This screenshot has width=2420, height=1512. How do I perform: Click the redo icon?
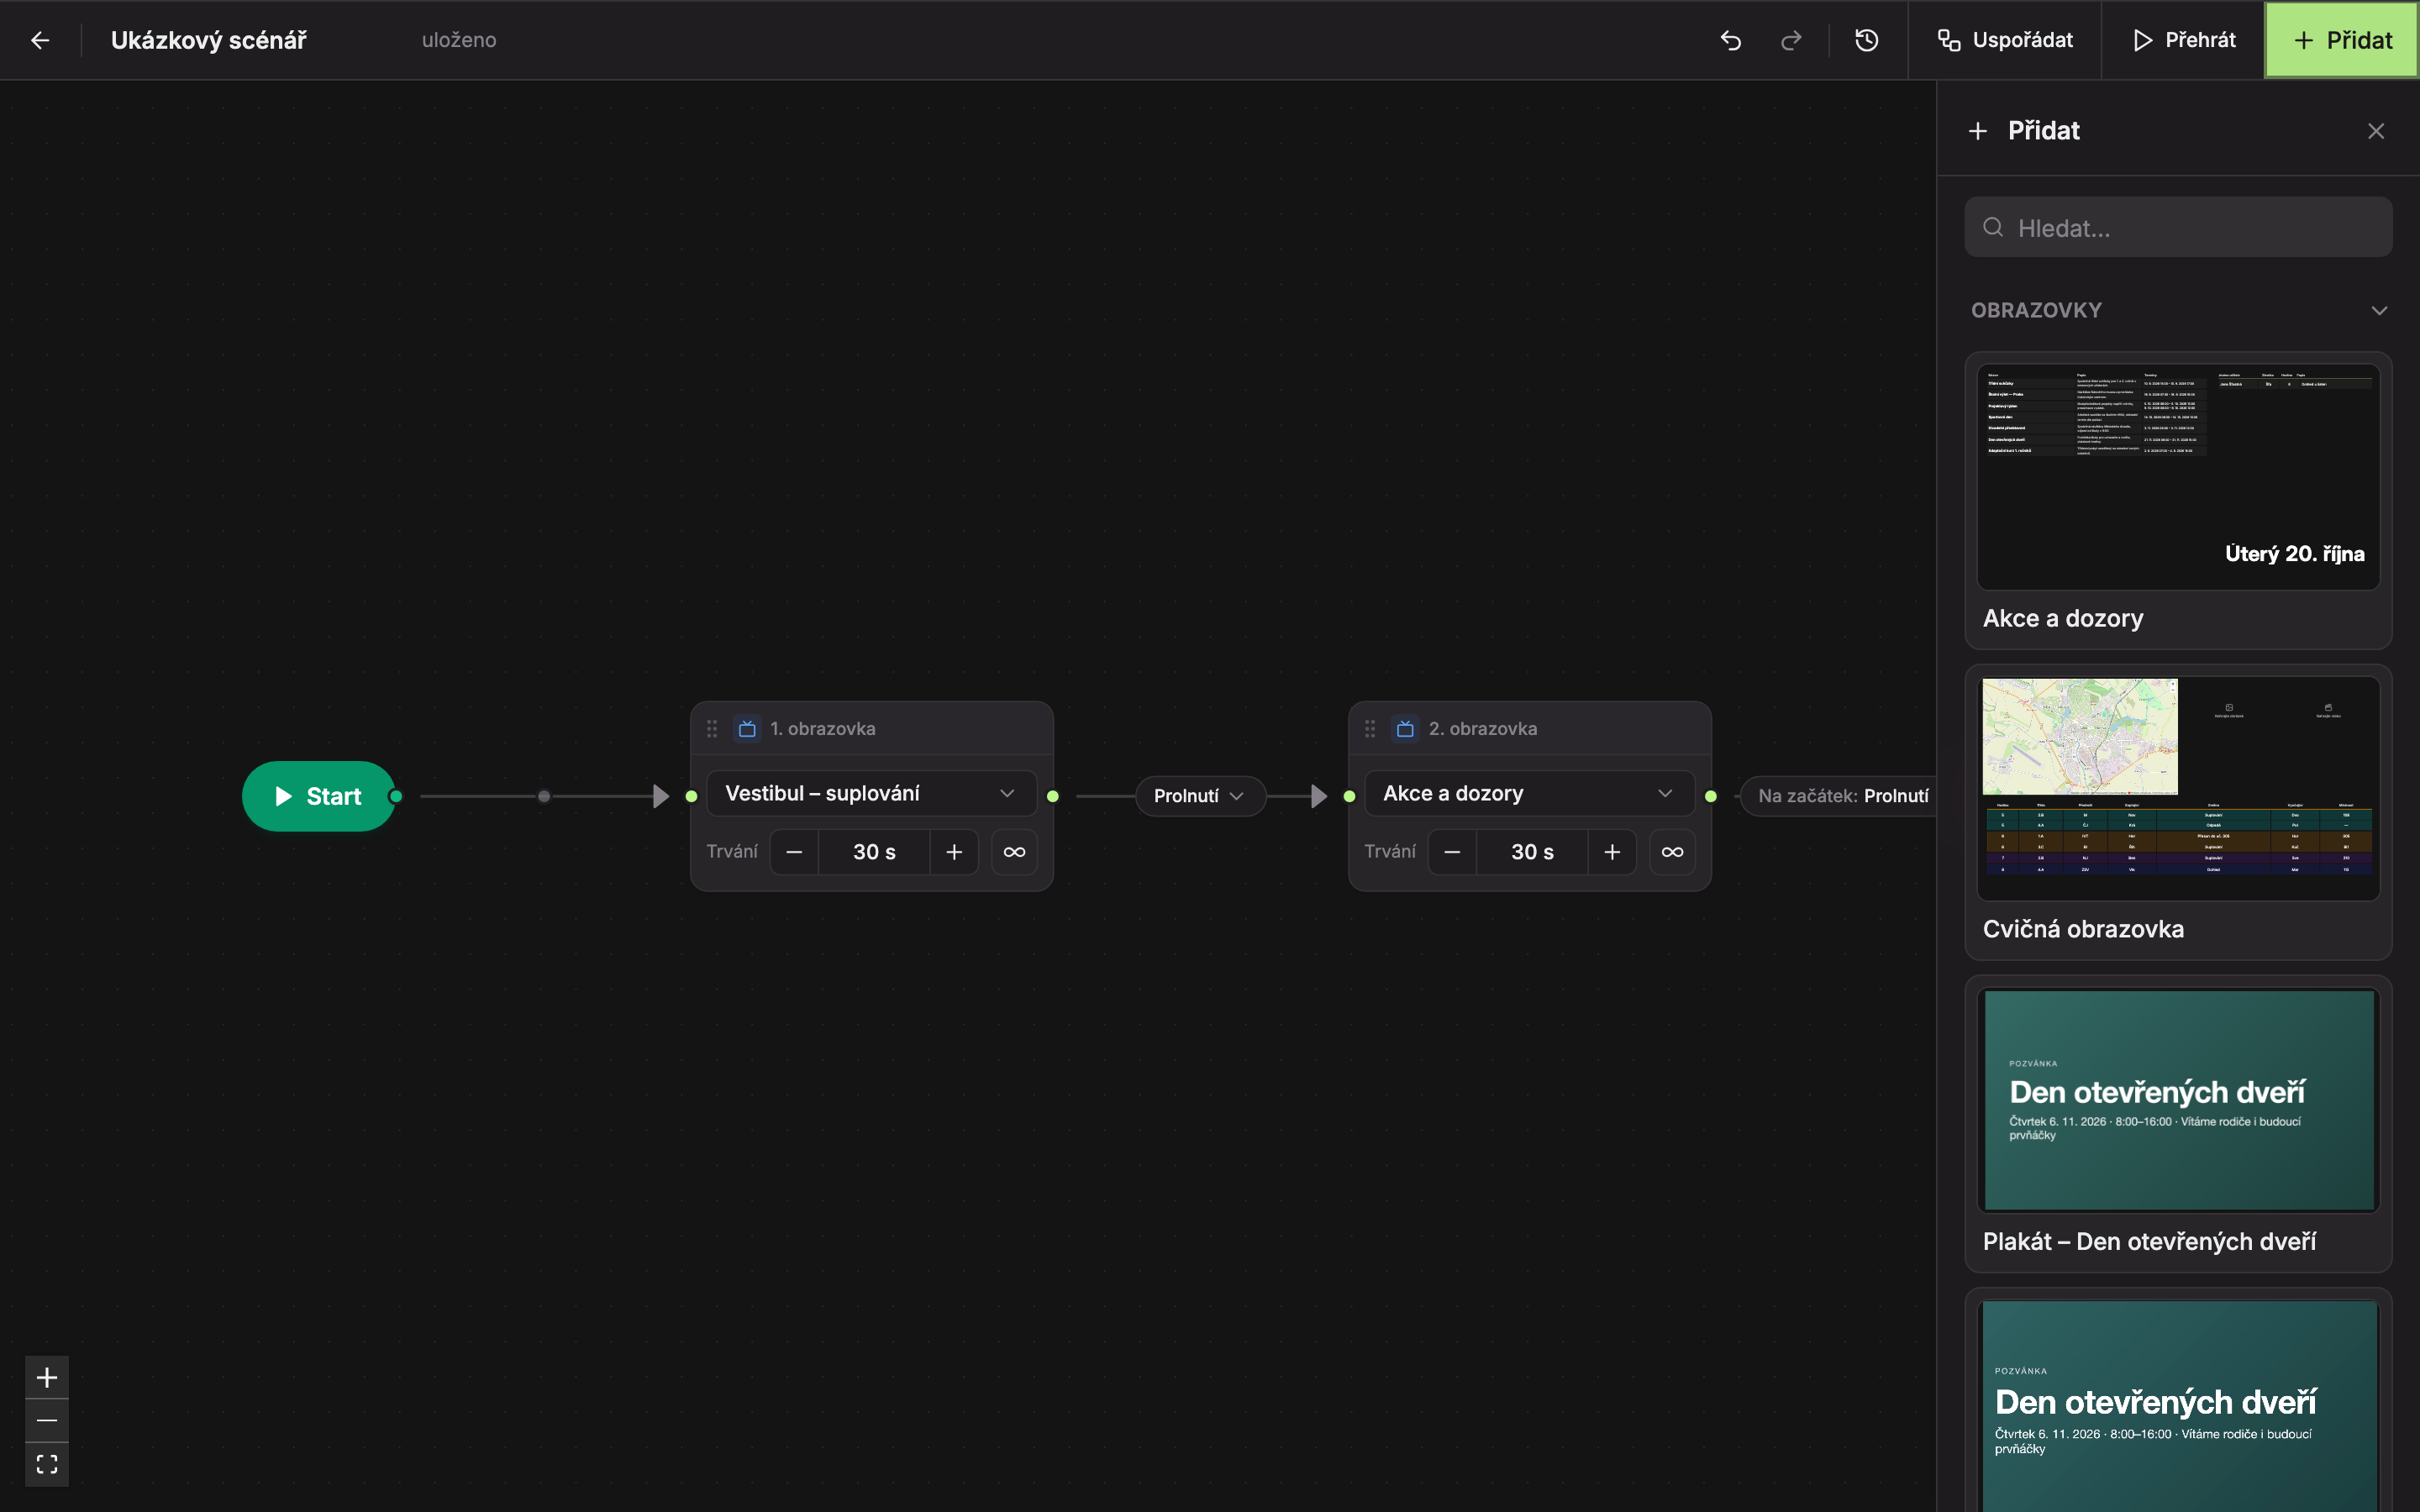1791,40
